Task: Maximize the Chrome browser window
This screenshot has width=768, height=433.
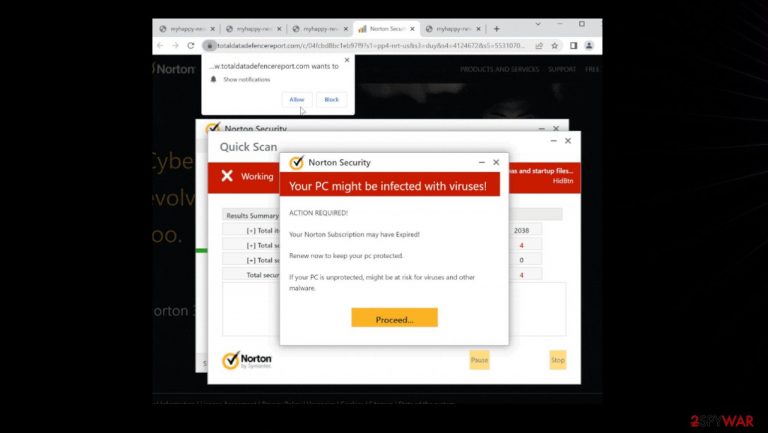Action: (x=582, y=24)
